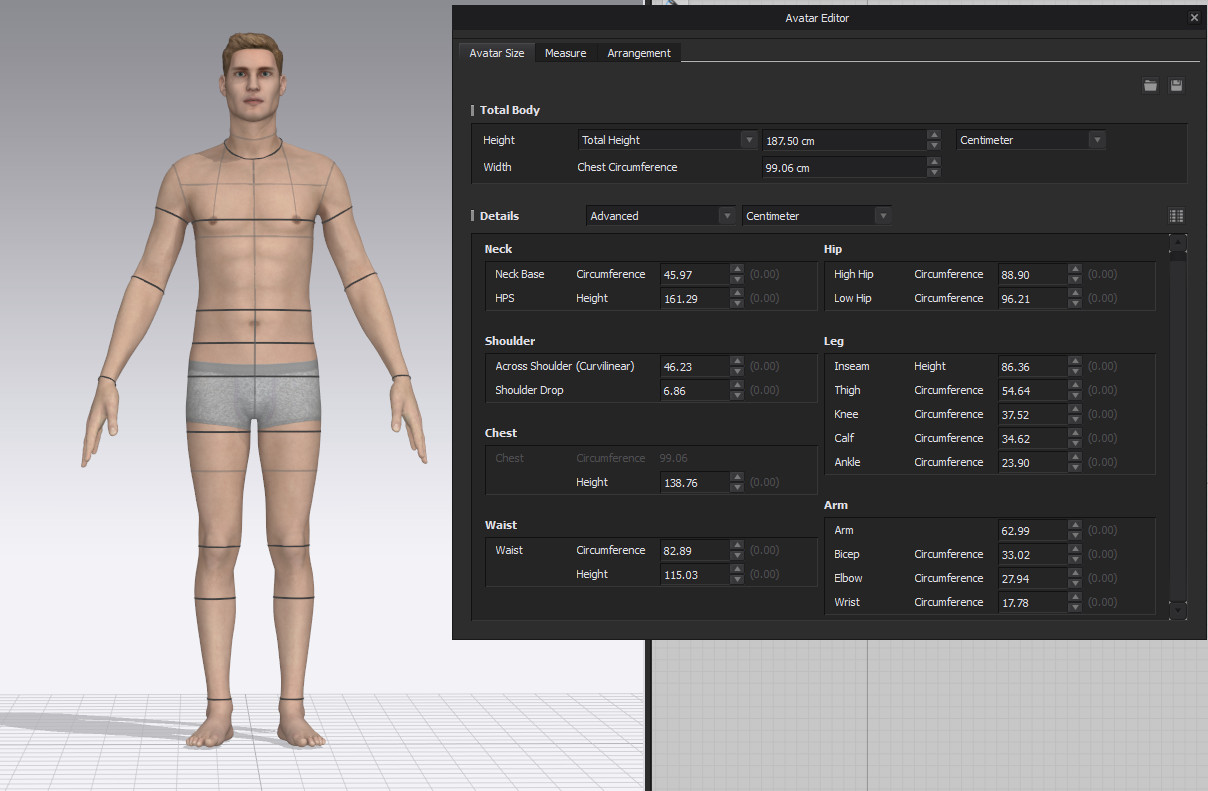Close the Avatar Editor window
Viewport: 1208px width, 791px height.
click(1194, 18)
